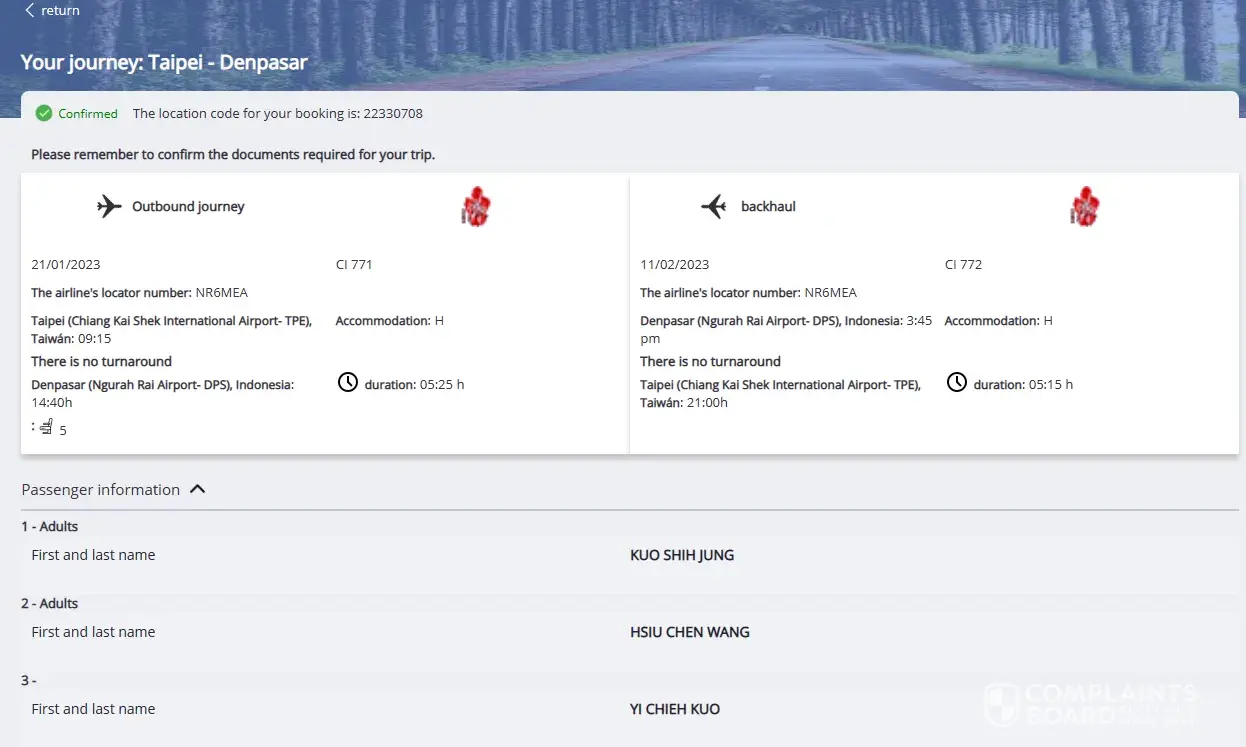Click the outbound date 21/01/2023
The height and width of the screenshot is (747, 1246).
click(x=66, y=265)
